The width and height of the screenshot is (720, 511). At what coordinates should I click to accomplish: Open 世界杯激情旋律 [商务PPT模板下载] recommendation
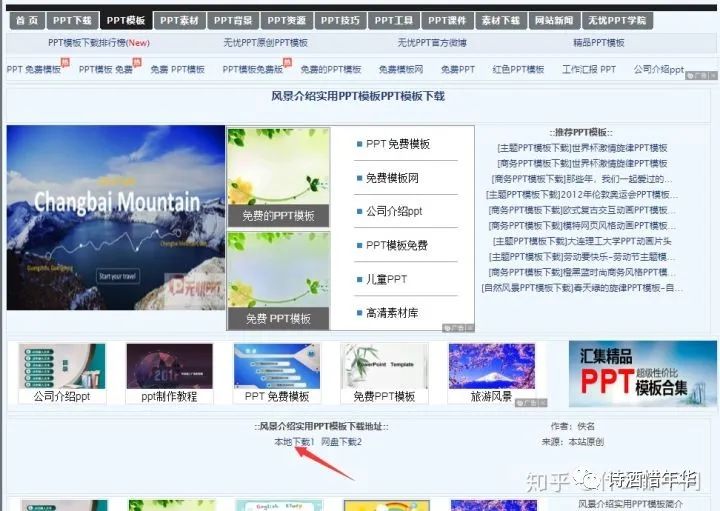pyautogui.click(x=582, y=163)
